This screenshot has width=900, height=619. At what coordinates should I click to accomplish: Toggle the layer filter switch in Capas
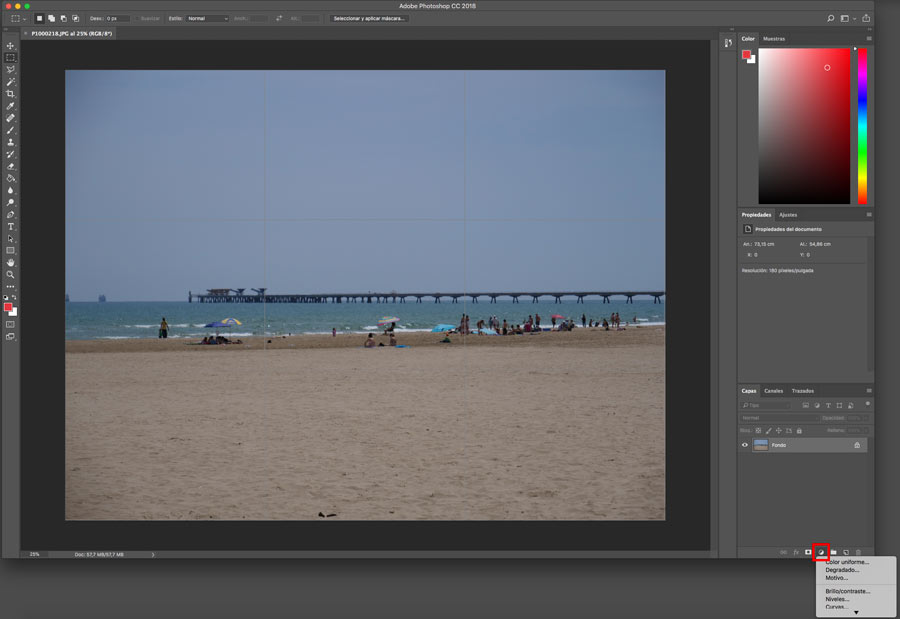866,404
